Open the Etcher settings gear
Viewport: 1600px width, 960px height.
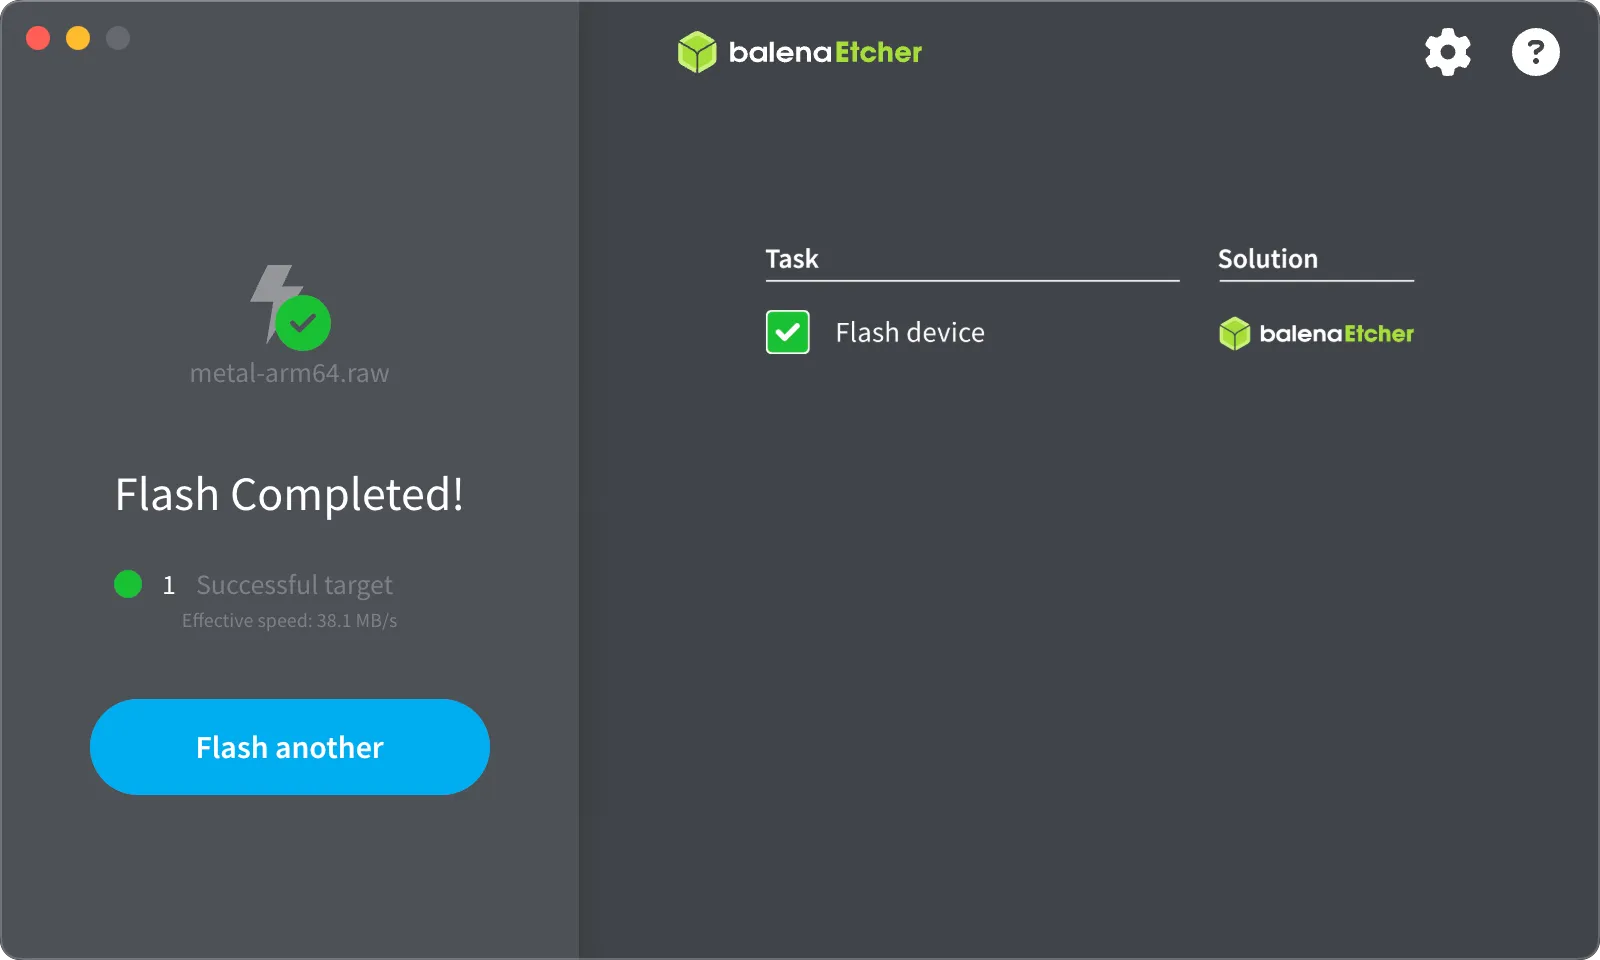pyautogui.click(x=1447, y=52)
